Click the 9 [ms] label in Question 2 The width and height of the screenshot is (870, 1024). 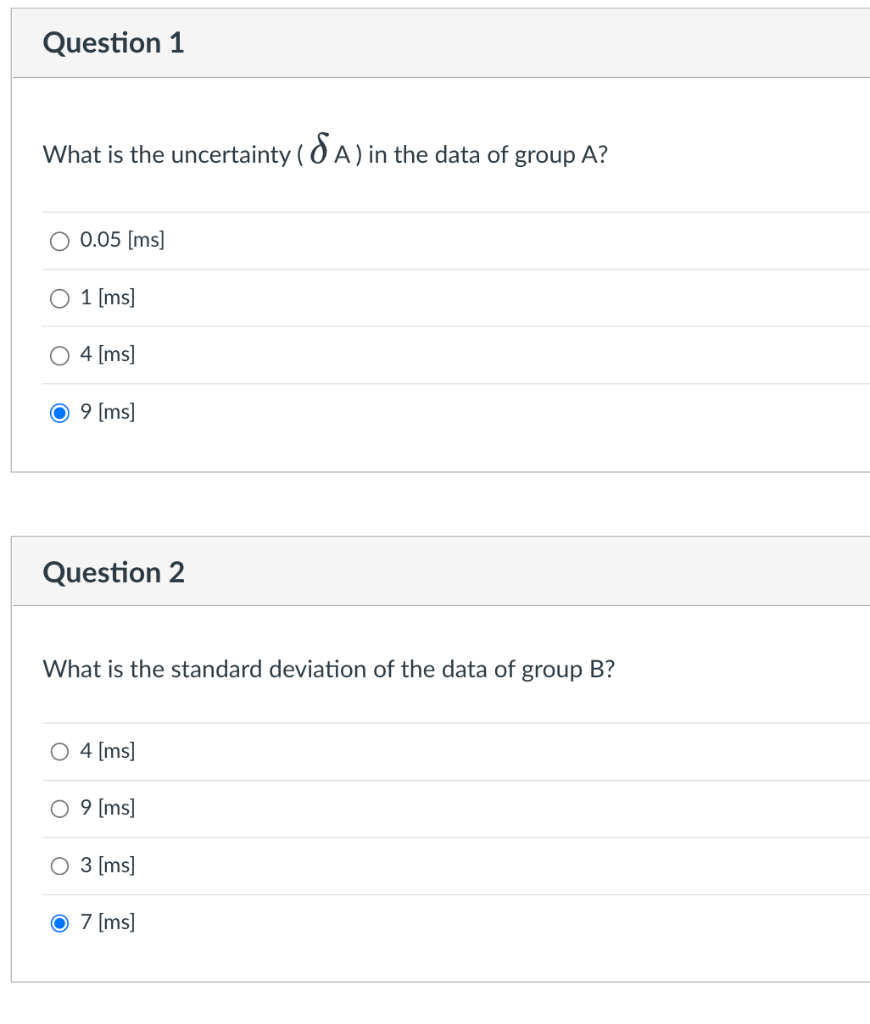click(108, 809)
